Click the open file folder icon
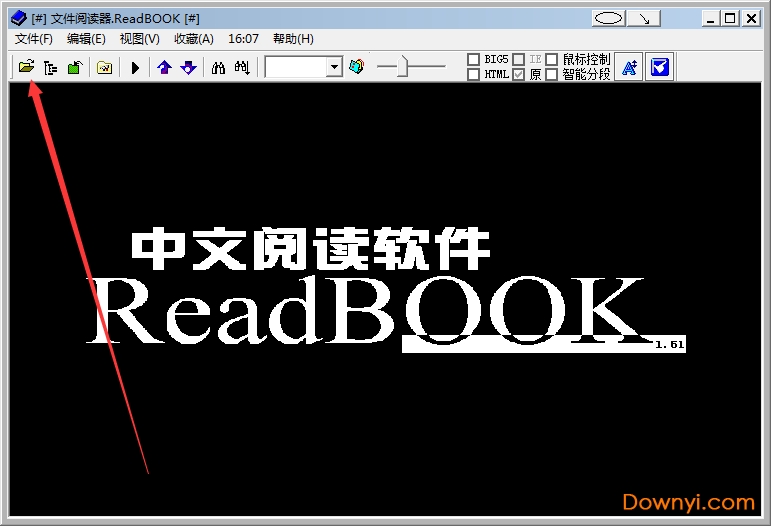Viewport: 771px width, 526px height. pyautogui.click(x=26, y=67)
